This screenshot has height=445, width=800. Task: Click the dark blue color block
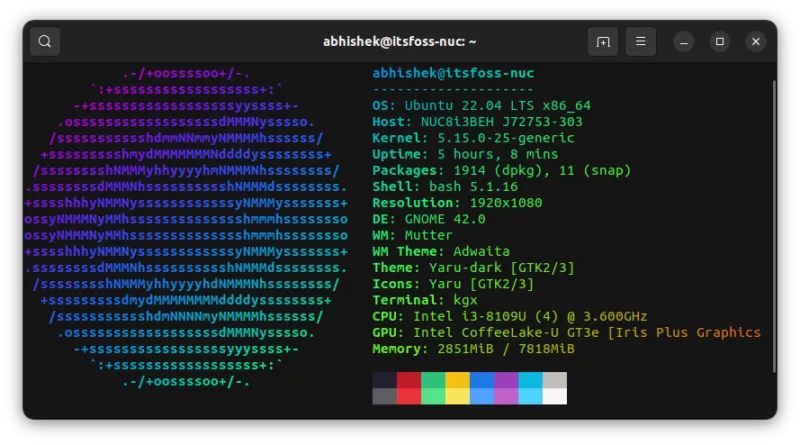pos(482,380)
